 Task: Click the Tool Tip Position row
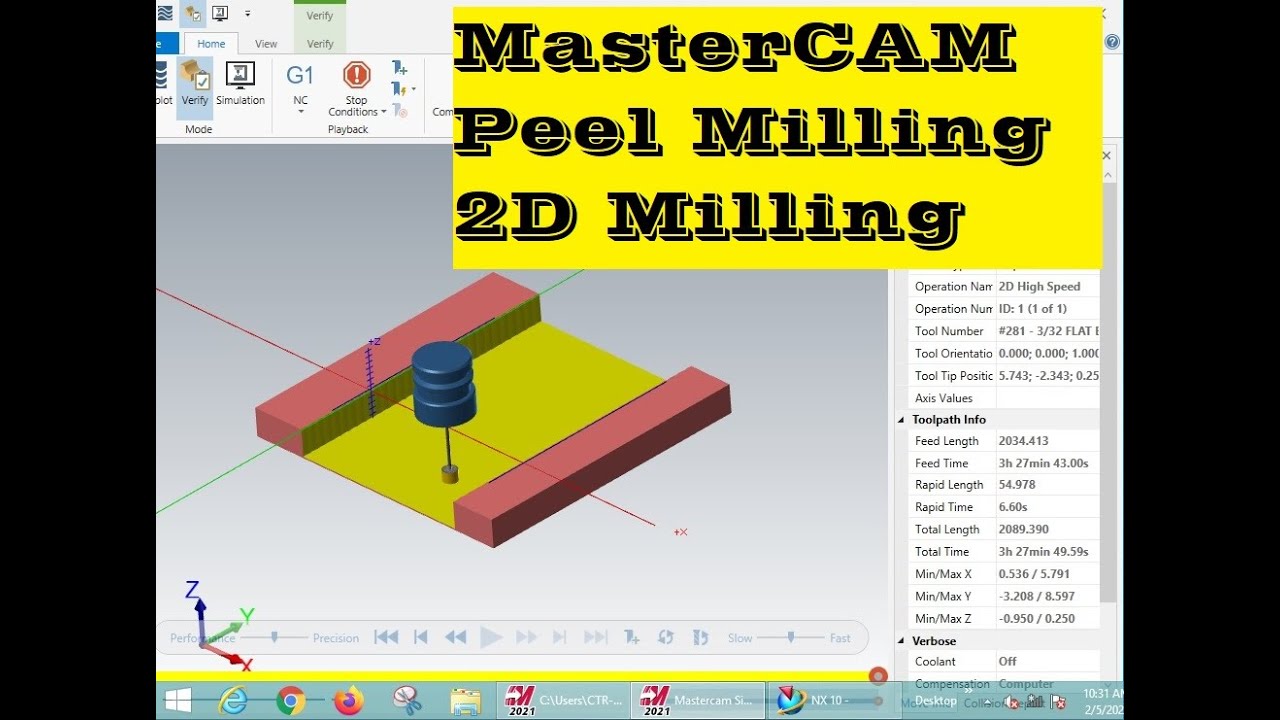[x=1003, y=376]
